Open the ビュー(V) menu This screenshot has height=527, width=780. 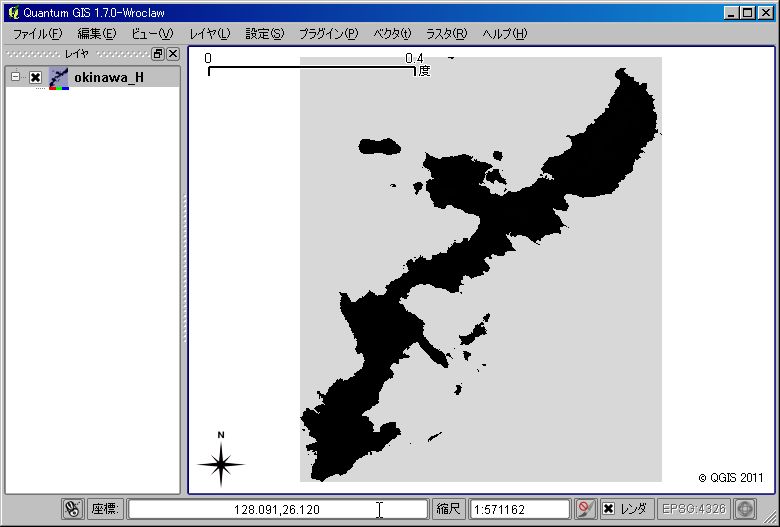click(x=152, y=34)
